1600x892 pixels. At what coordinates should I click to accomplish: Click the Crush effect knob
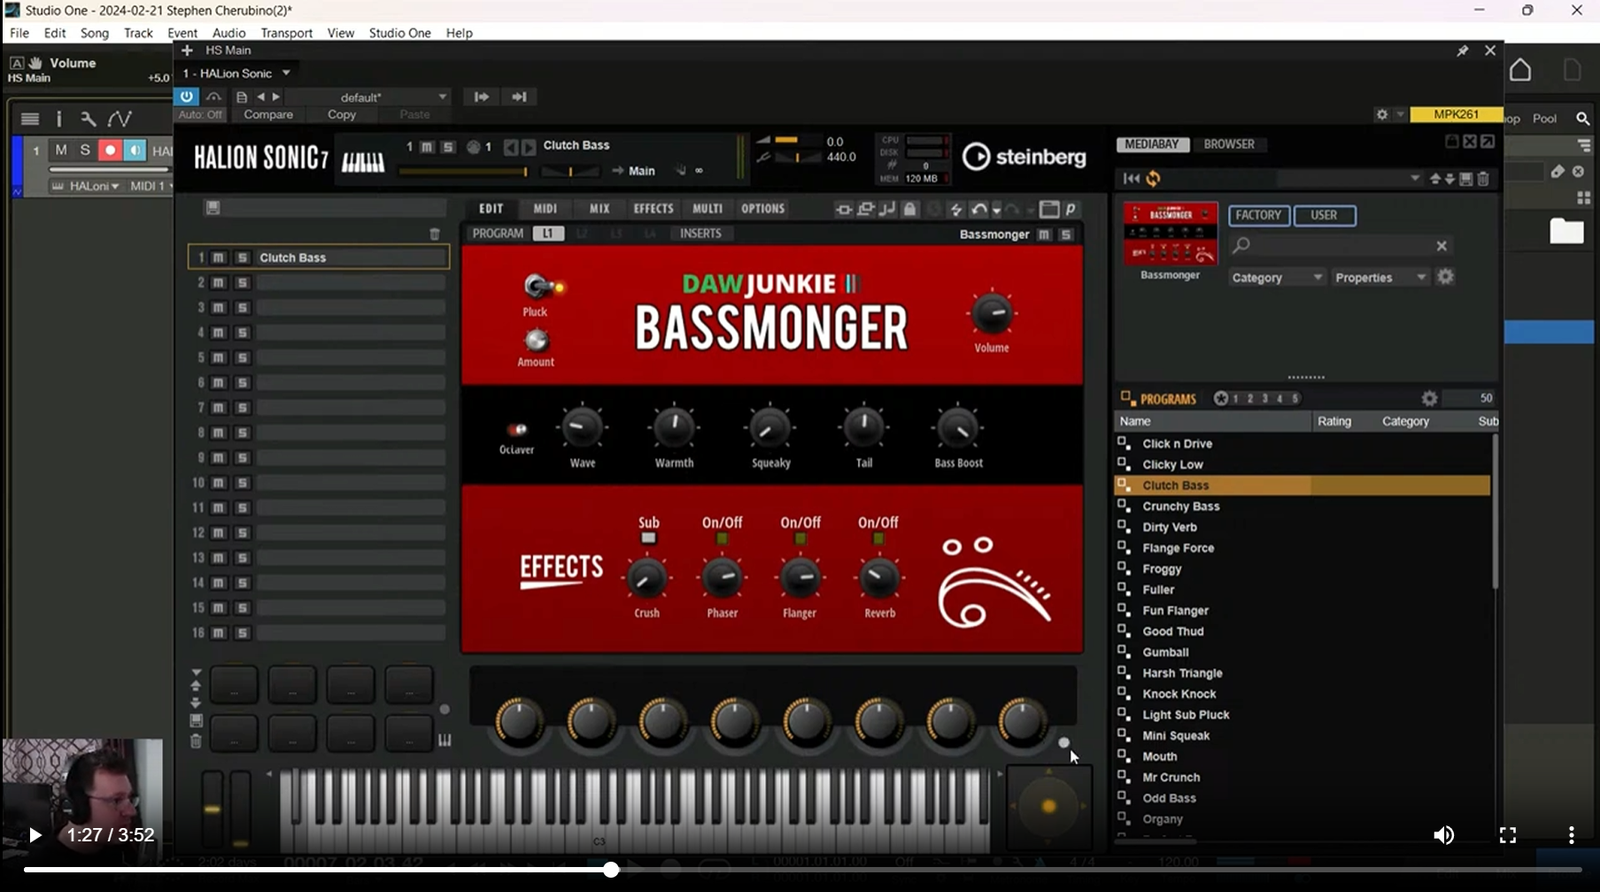pyautogui.click(x=647, y=578)
